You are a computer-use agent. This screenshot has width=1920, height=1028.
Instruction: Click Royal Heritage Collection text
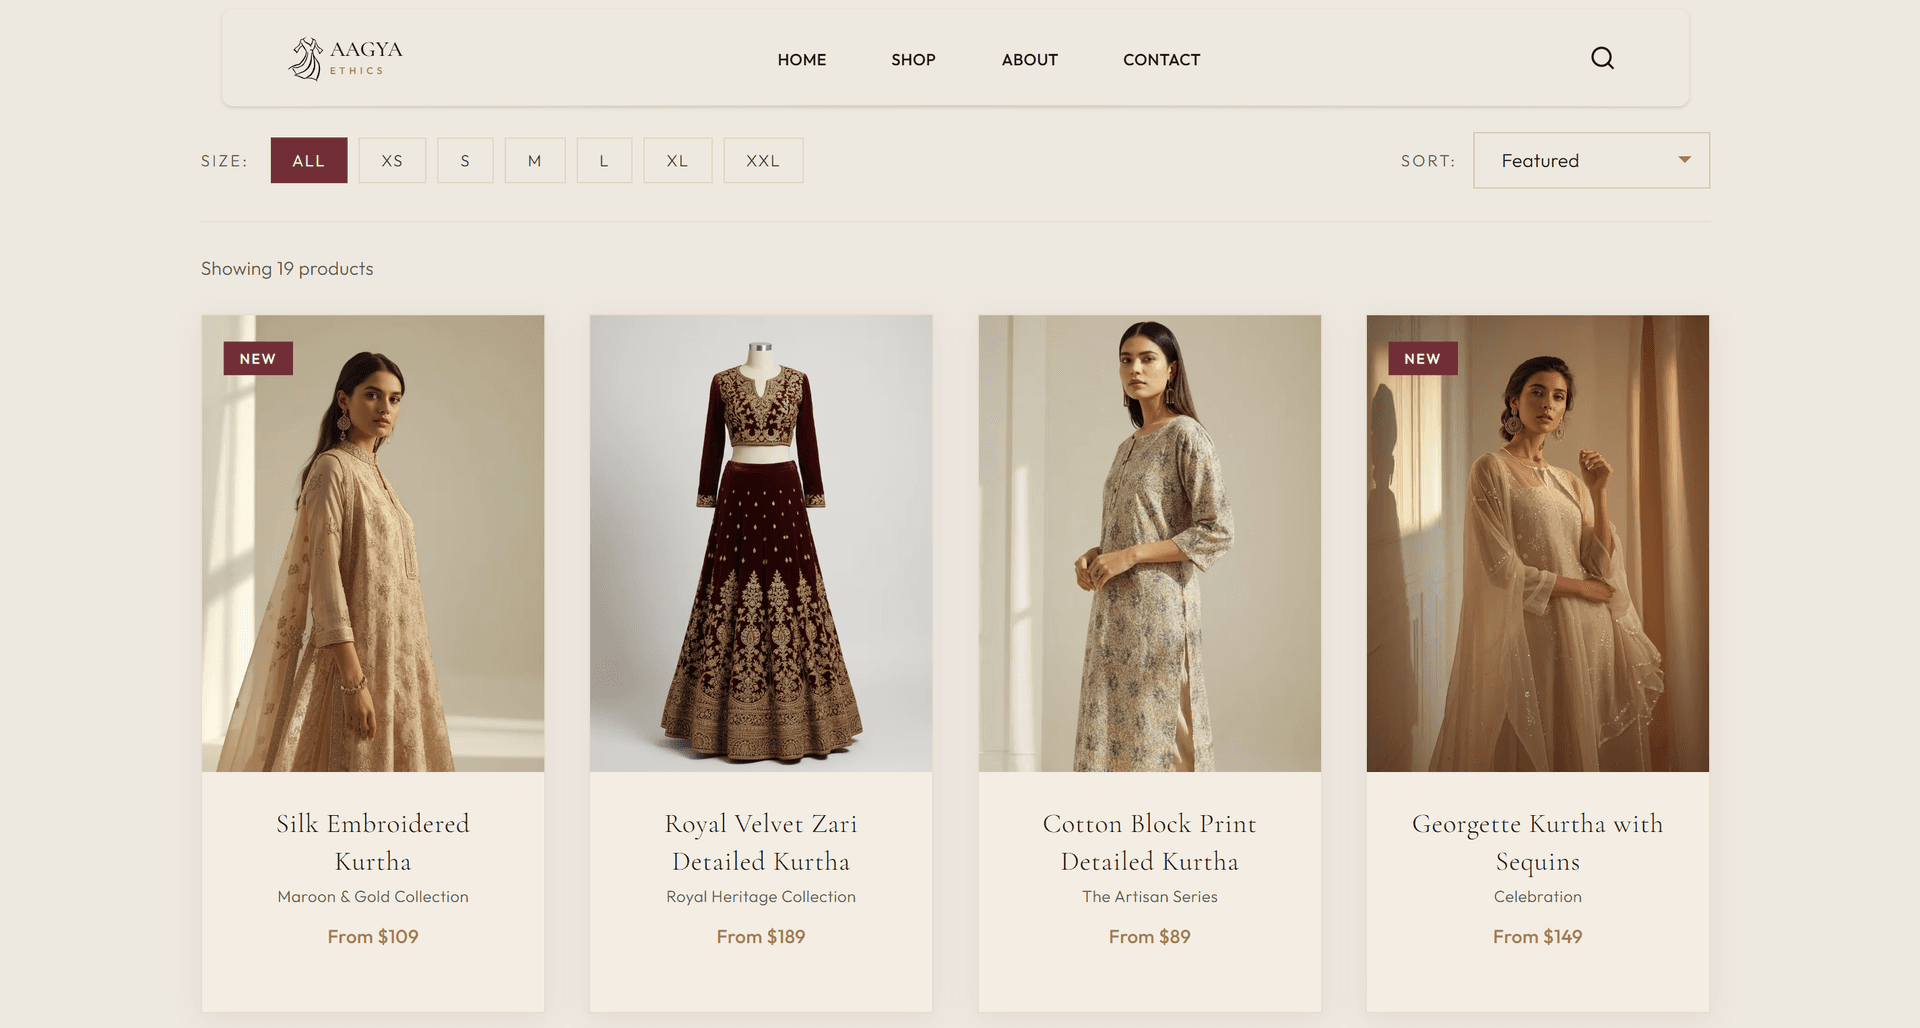761,897
